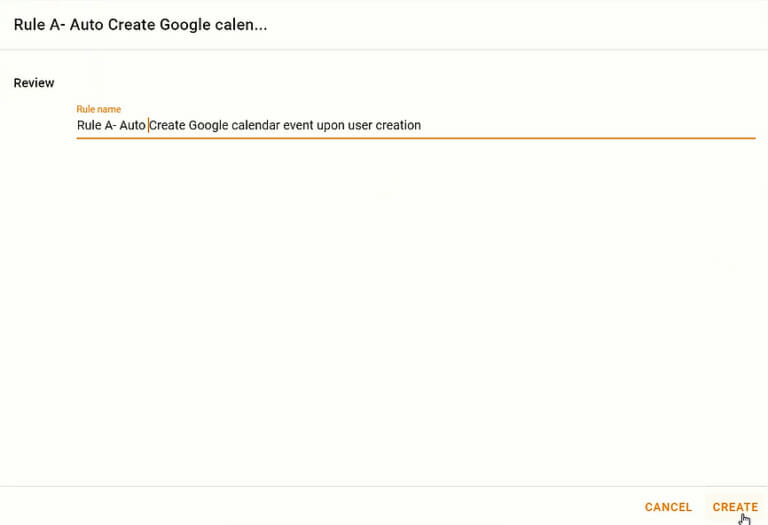Click "Auto" inside the rule name text
The height and width of the screenshot is (525, 768).
[133, 125]
